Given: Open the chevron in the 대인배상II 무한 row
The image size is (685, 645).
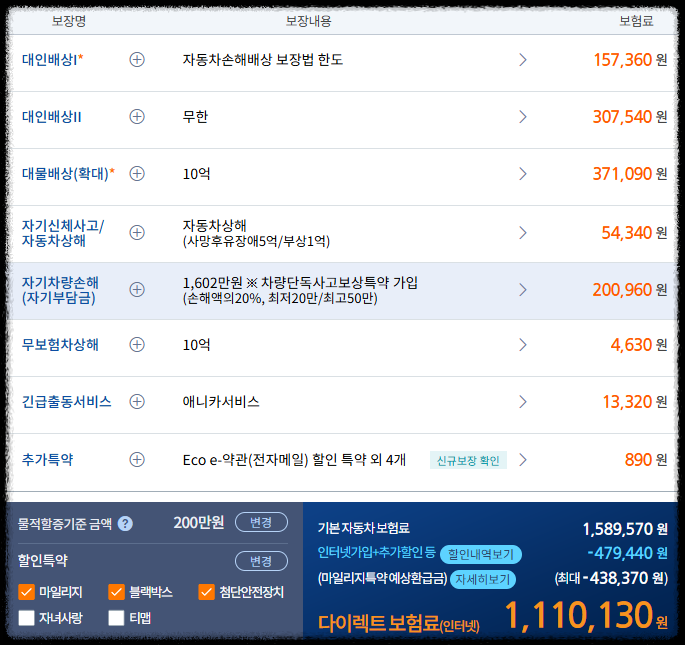Looking at the screenshot, I should [x=523, y=117].
